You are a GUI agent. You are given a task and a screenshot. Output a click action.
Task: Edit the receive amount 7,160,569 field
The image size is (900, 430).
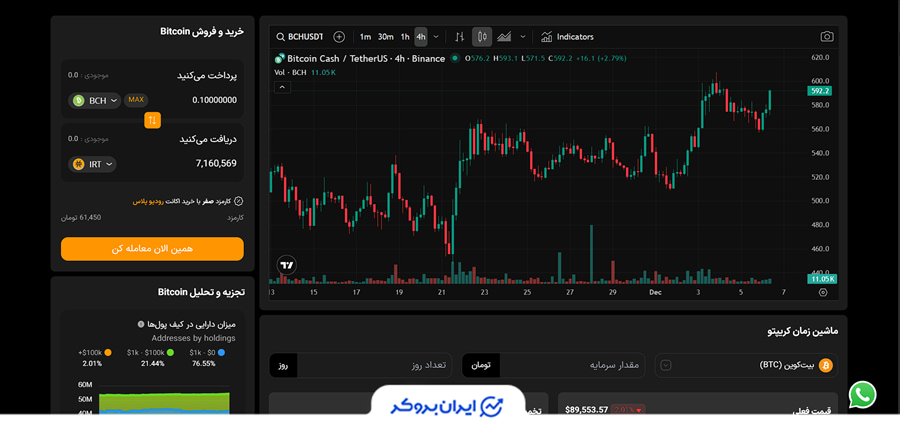[x=216, y=164]
